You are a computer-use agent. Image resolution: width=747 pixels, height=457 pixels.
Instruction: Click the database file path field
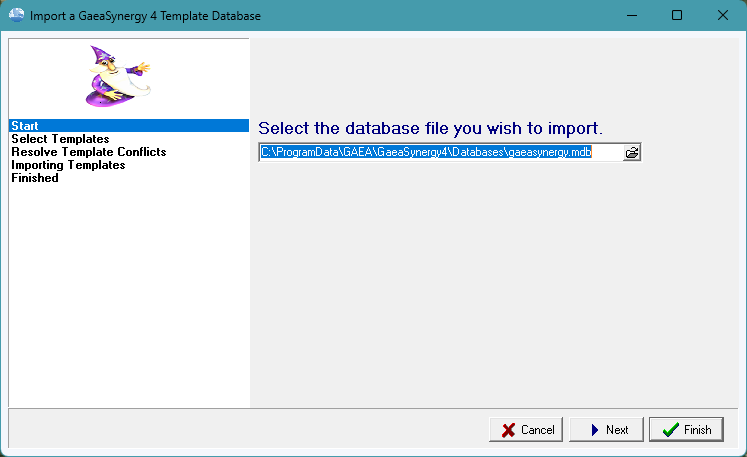(x=440, y=153)
